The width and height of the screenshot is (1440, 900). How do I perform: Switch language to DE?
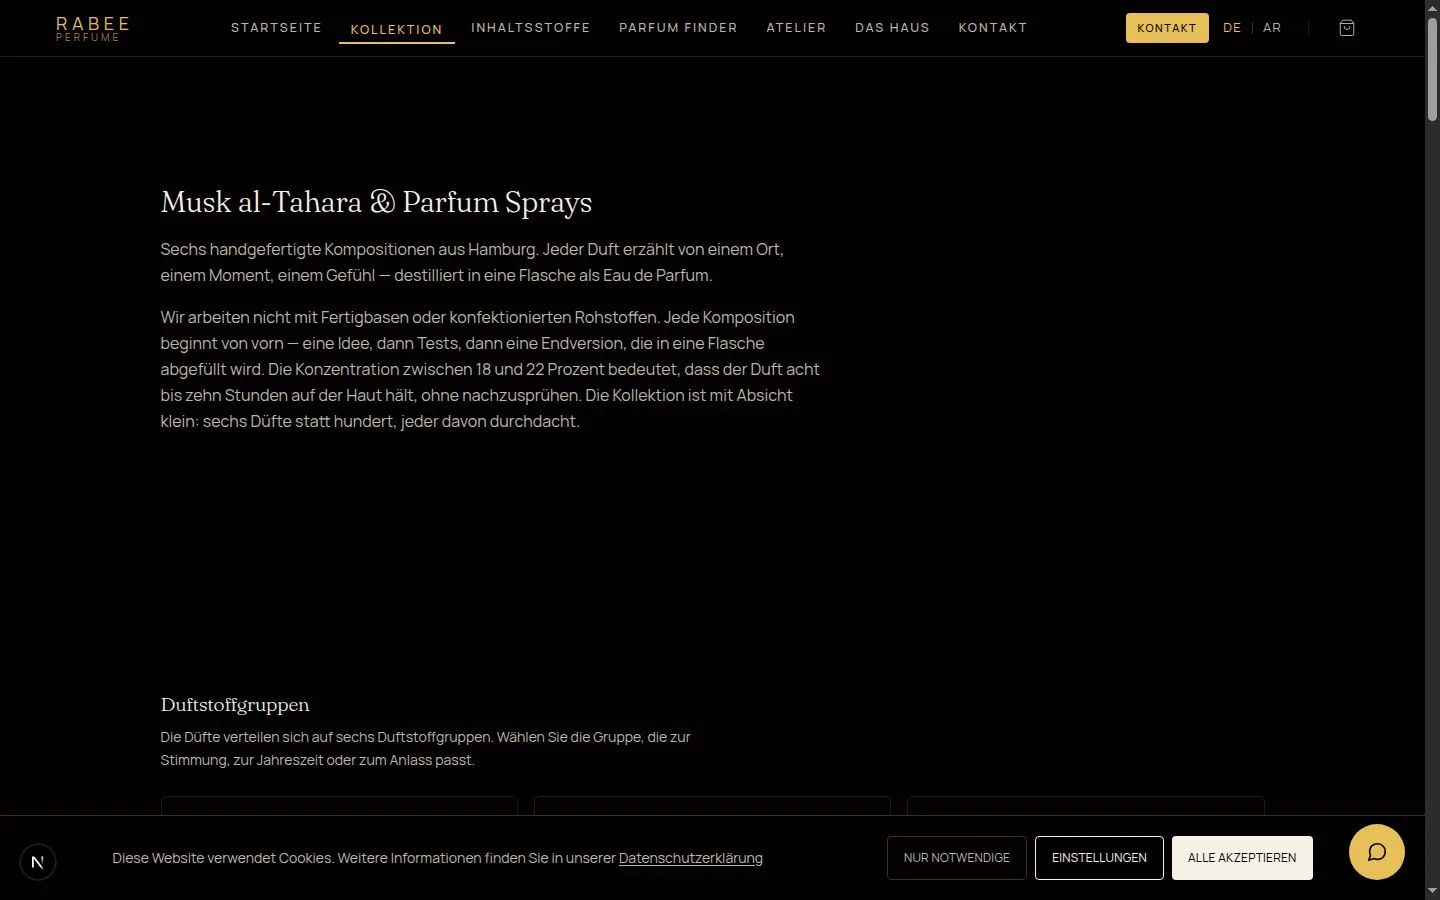point(1232,28)
